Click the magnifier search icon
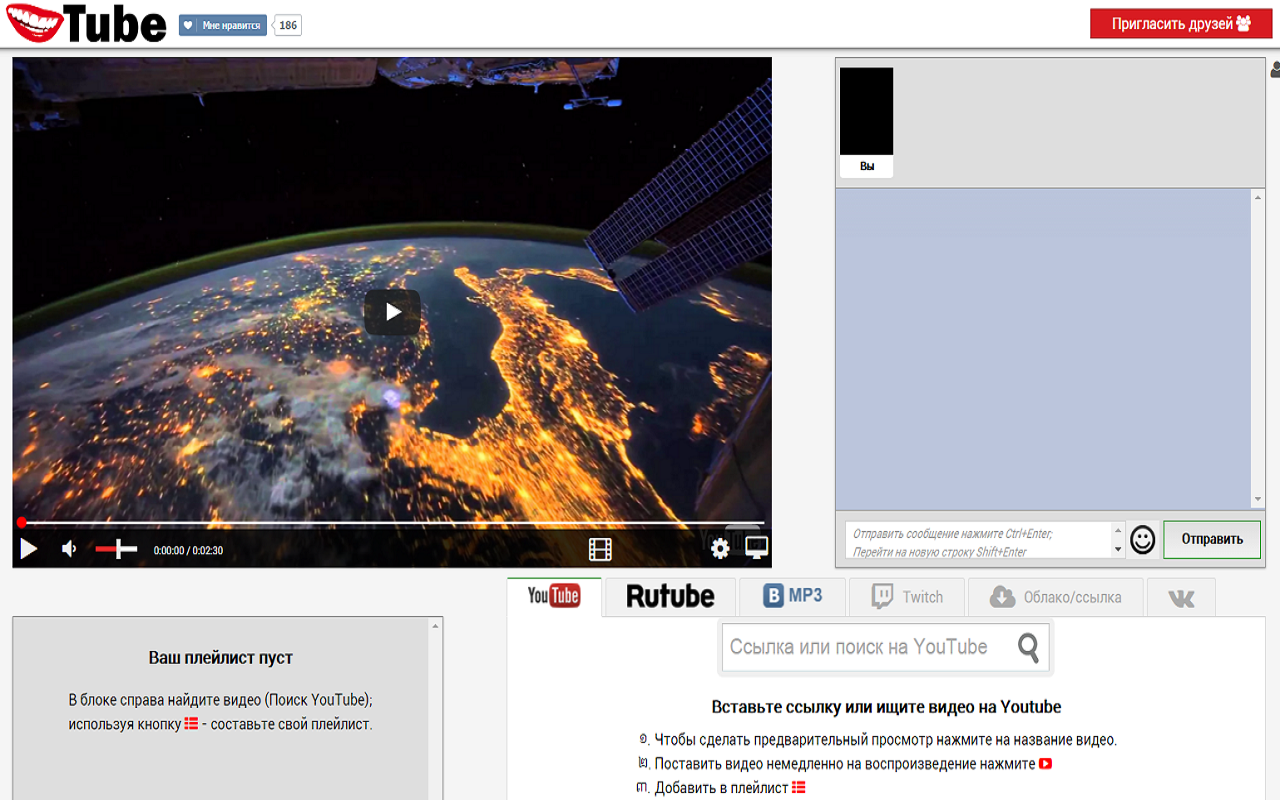This screenshot has width=1280, height=800. tap(1028, 648)
